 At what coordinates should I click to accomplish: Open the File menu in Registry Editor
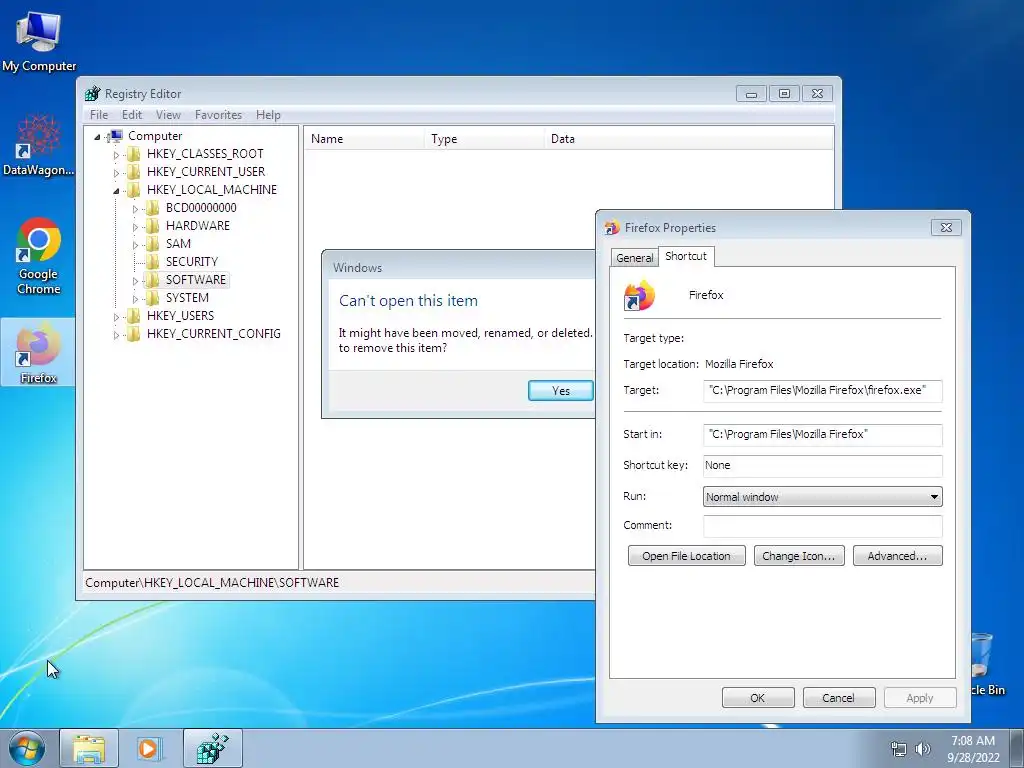click(x=99, y=115)
